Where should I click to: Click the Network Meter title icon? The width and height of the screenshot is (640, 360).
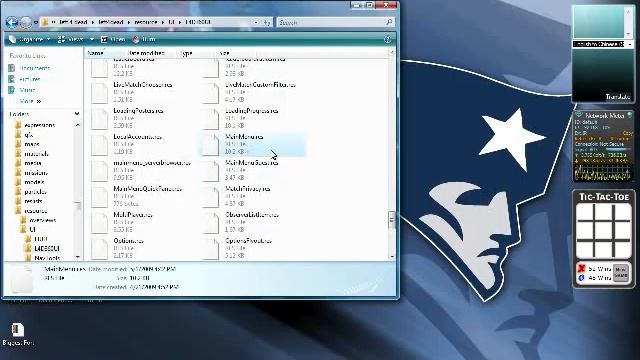(579, 116)
